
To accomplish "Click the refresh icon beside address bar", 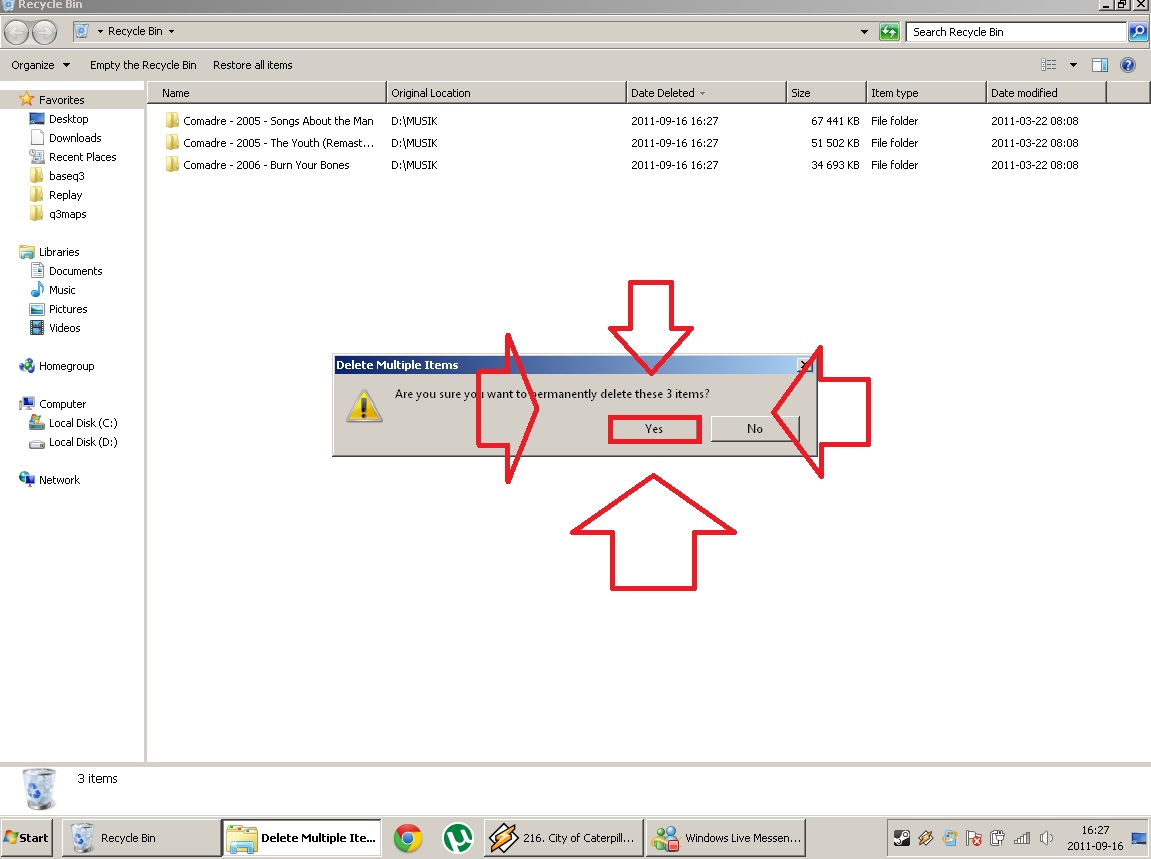I will click(x=889, y=32).
